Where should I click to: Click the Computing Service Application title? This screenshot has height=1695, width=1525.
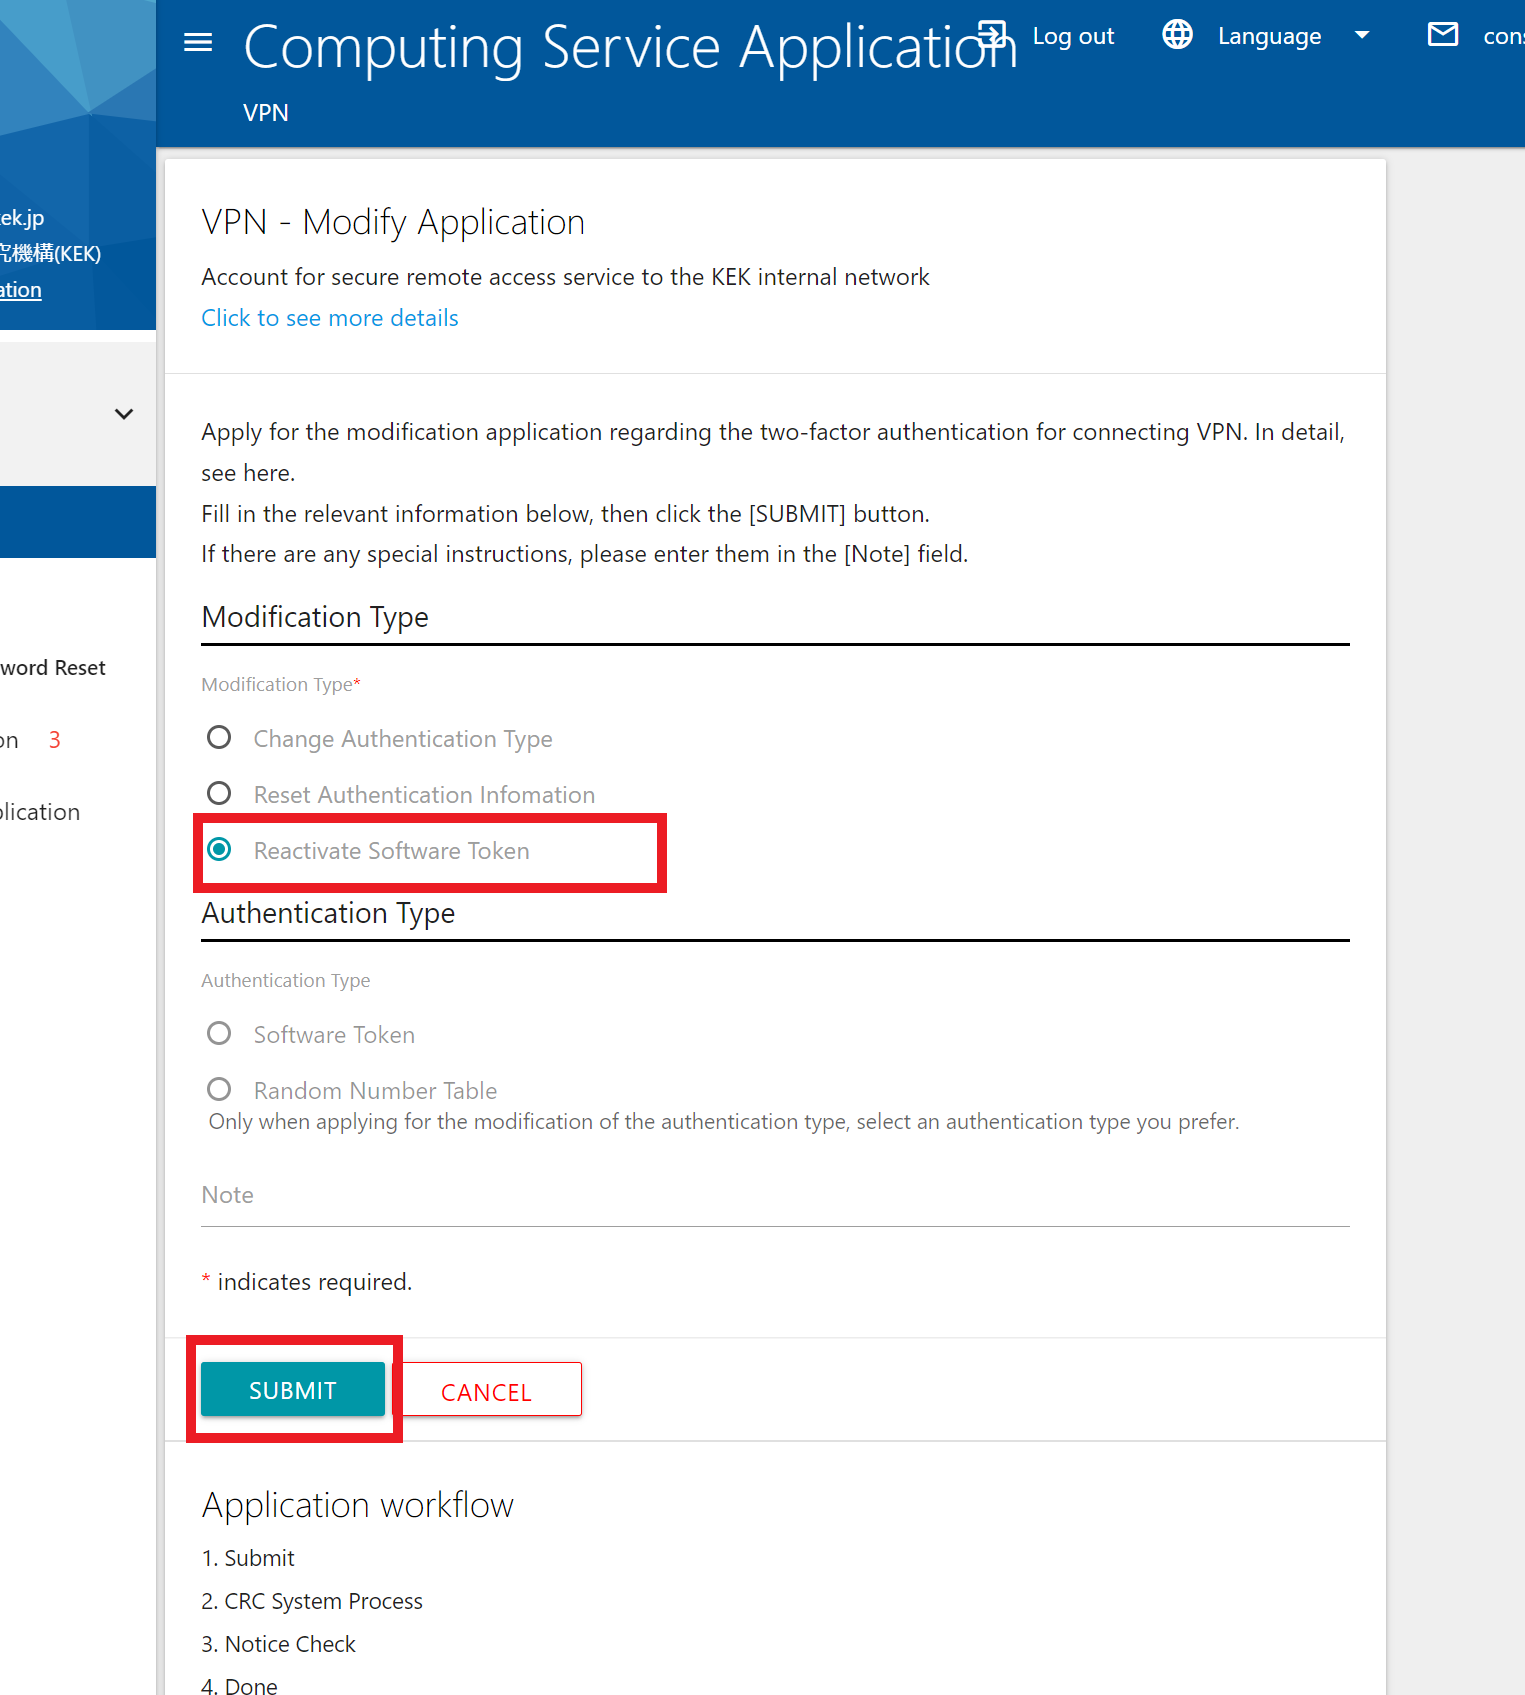click(630, 47)
